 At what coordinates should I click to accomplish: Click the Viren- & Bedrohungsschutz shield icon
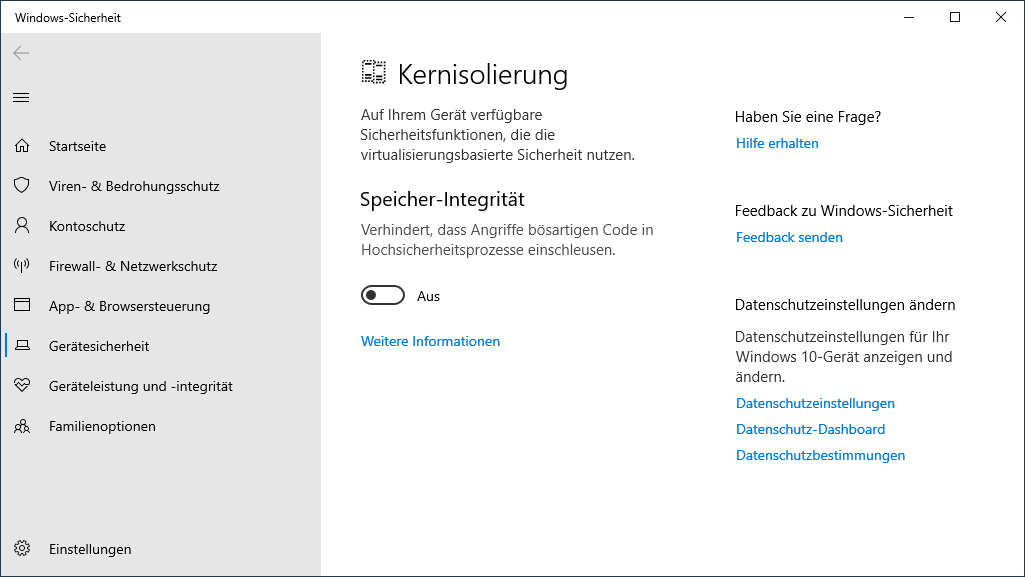21,186
